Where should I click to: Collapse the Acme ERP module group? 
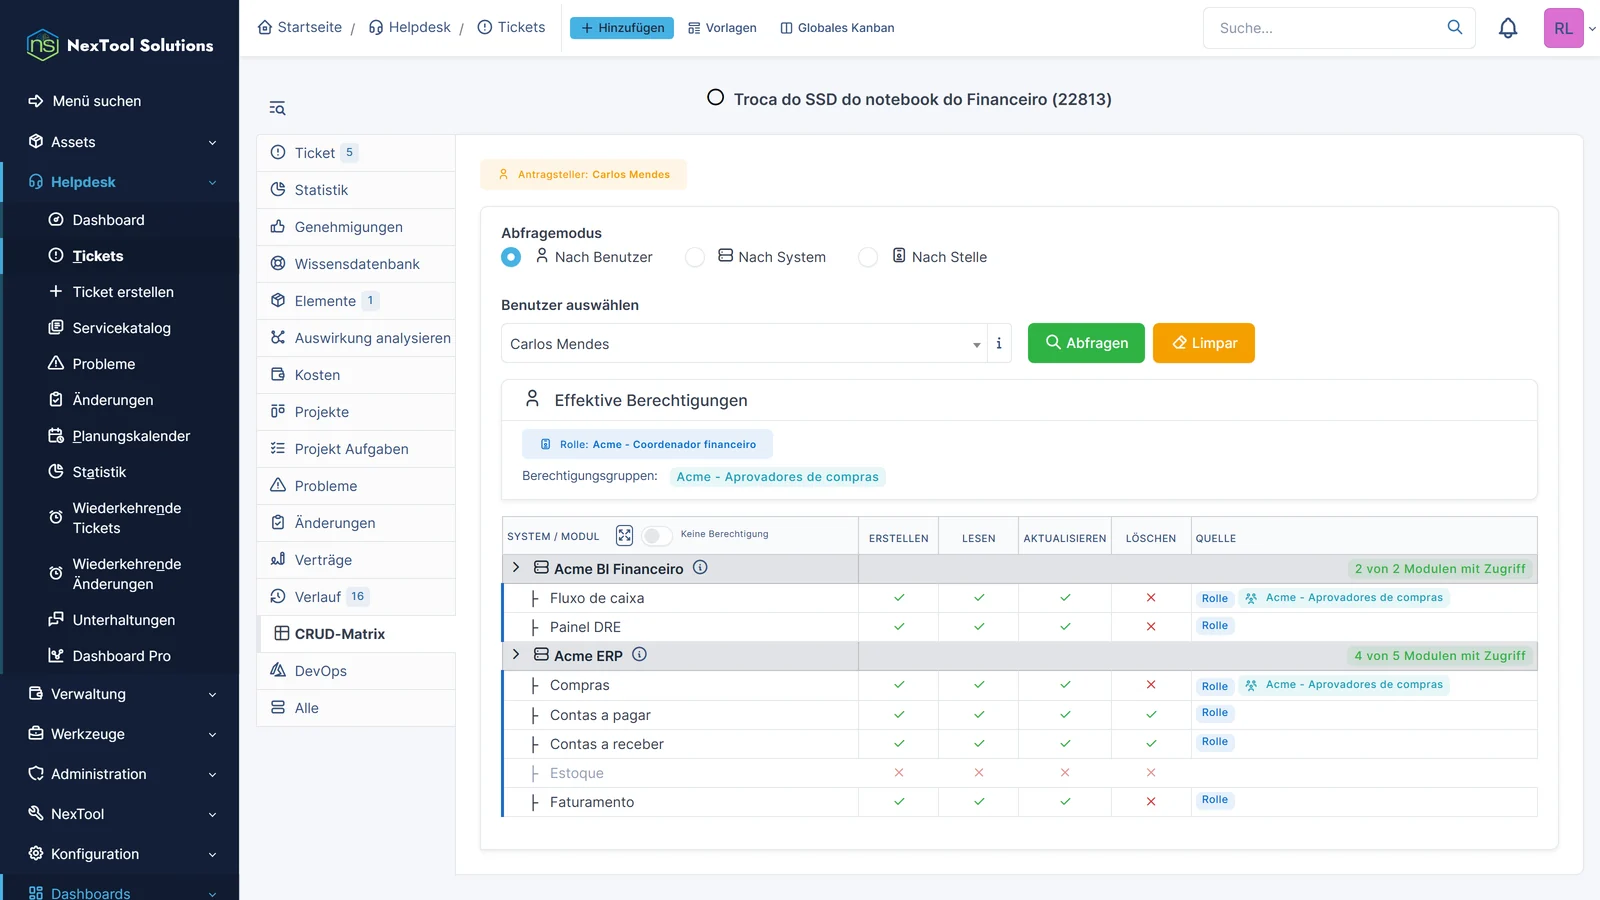coord(516,654)
